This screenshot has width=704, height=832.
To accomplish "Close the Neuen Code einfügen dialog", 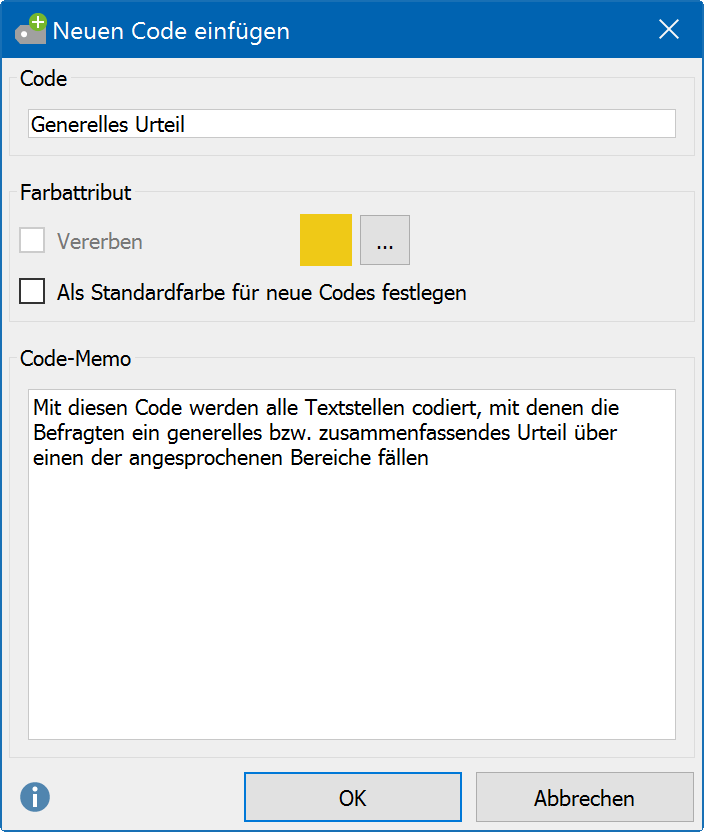I will point(668,29).
